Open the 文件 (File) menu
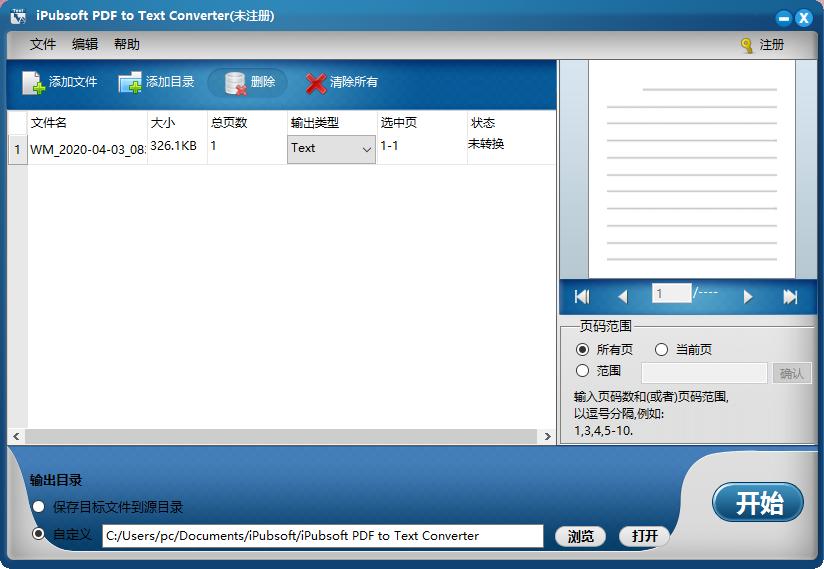This screenshot has height=569, width=824. [43, 45]
